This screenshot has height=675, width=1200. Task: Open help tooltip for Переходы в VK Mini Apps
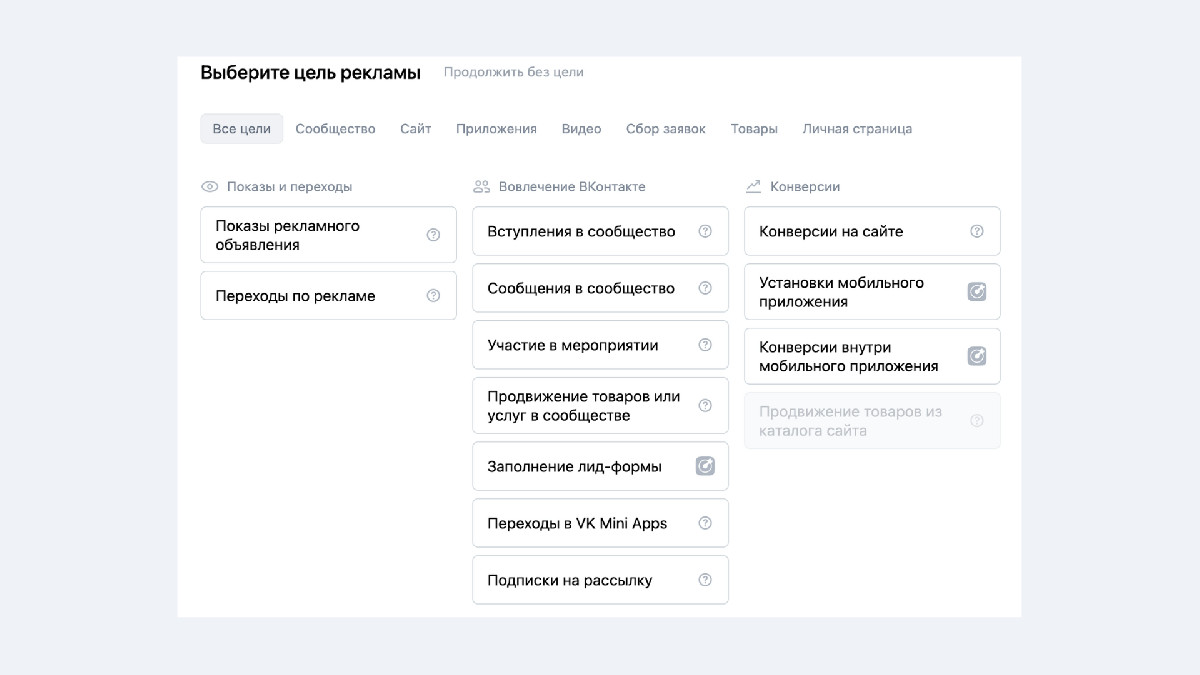pos(705,523)
